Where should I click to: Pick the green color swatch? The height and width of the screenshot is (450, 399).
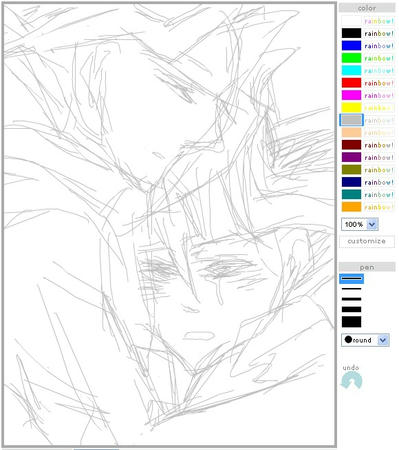point(351,58)
